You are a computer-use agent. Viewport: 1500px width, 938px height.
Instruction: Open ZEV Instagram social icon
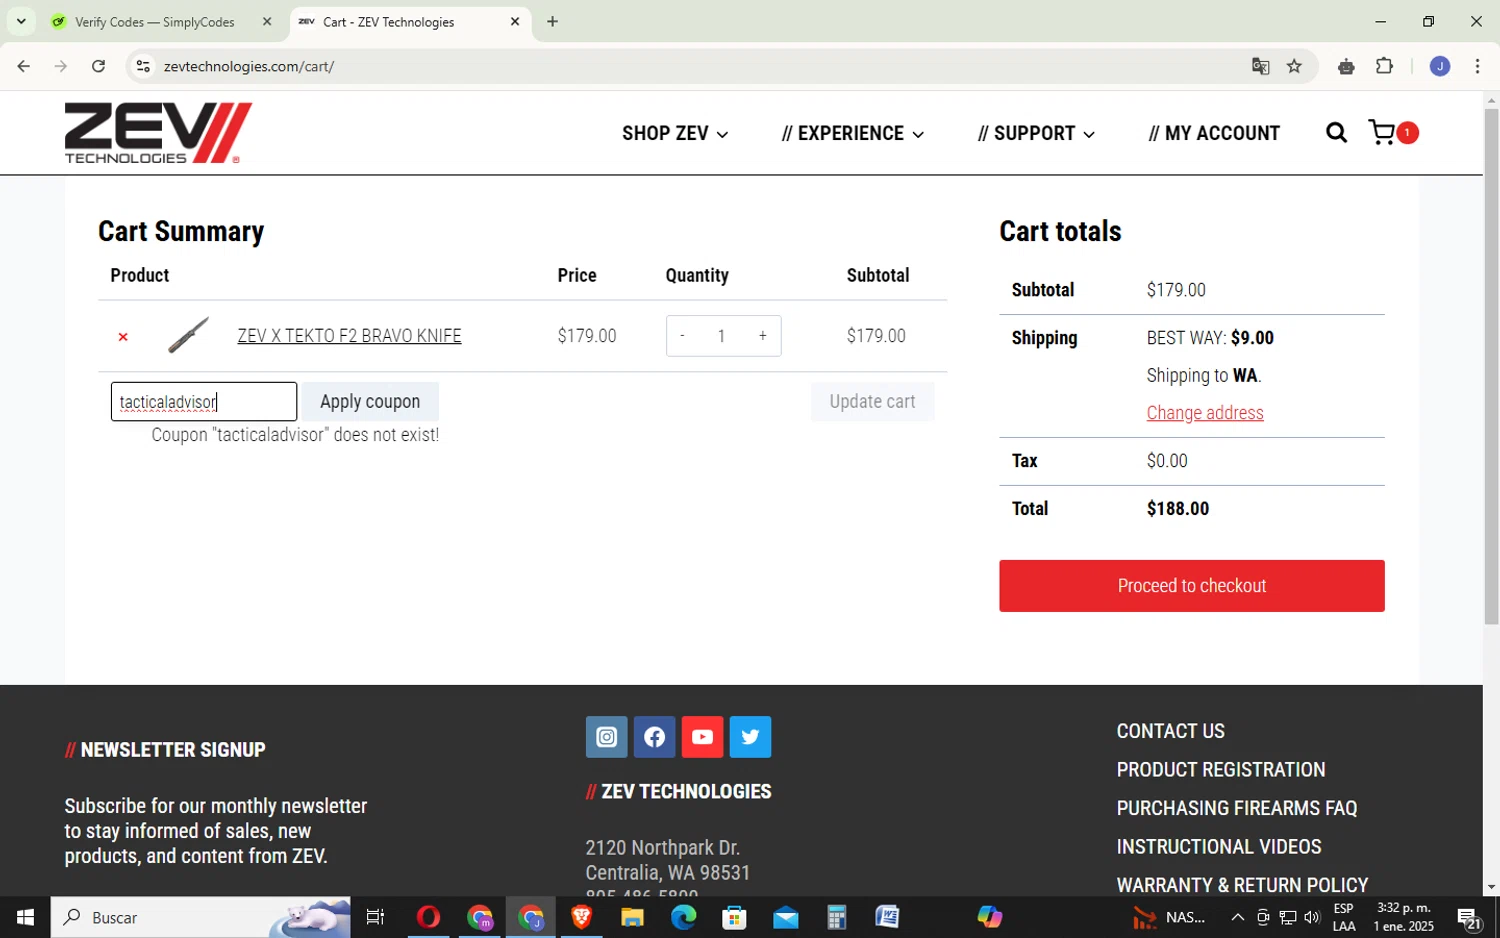pos(607,737)
